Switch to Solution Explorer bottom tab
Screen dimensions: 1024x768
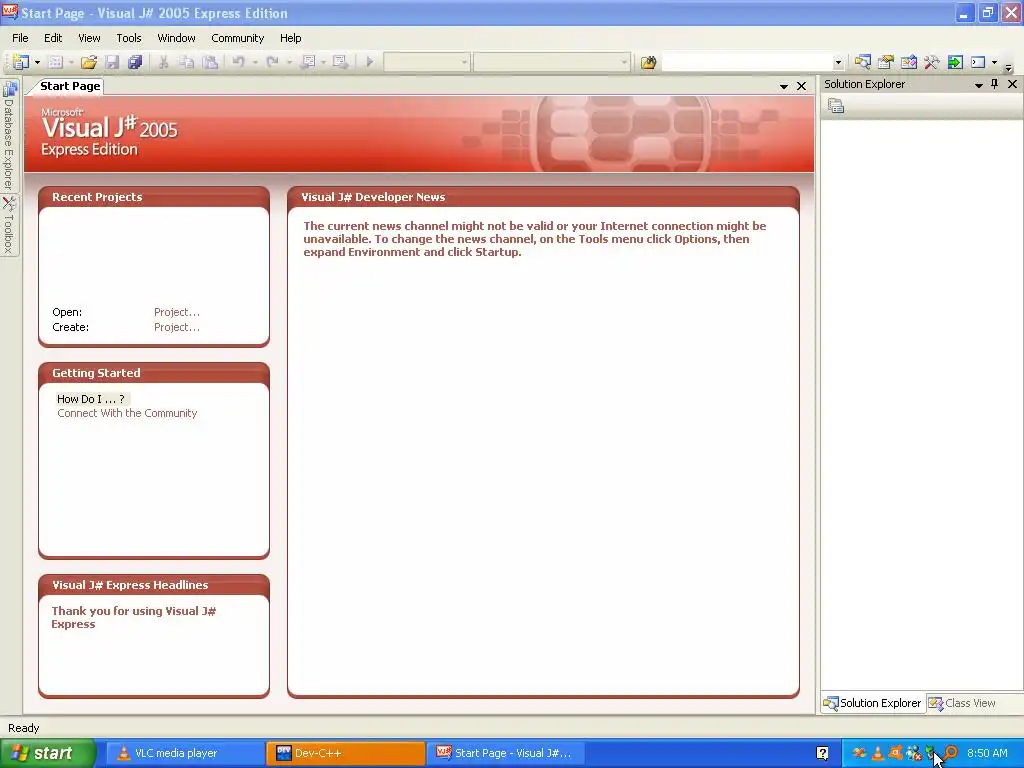[873, 703]
